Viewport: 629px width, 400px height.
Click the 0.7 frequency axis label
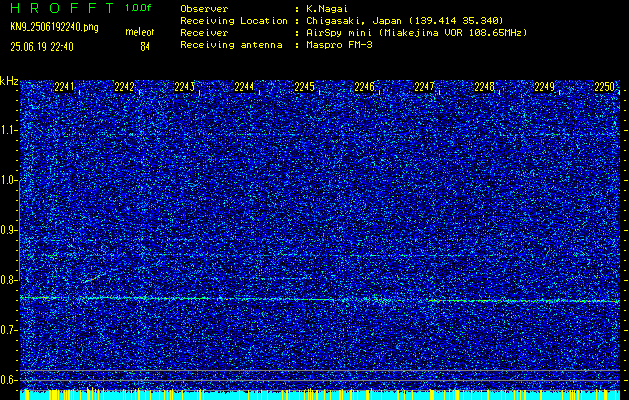coord(8,330)
